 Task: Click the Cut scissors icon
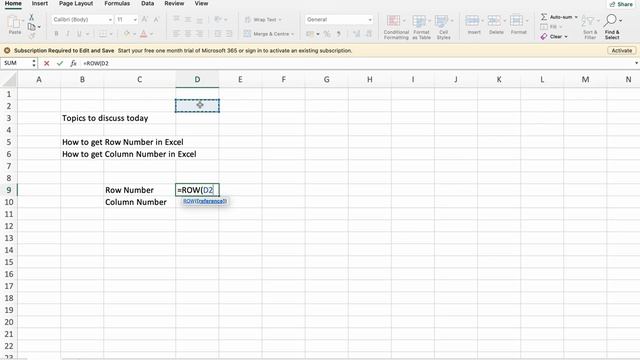pos(31,17)
